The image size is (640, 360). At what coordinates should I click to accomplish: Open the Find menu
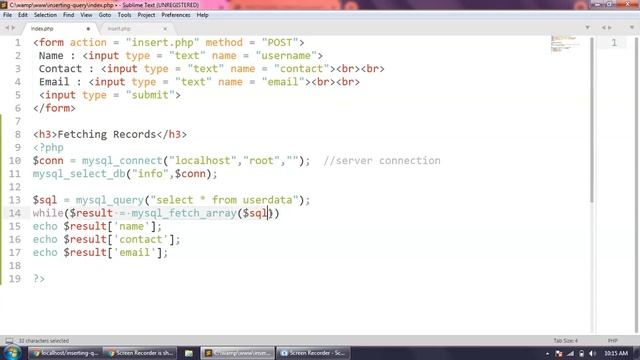(x=69, y=15)
